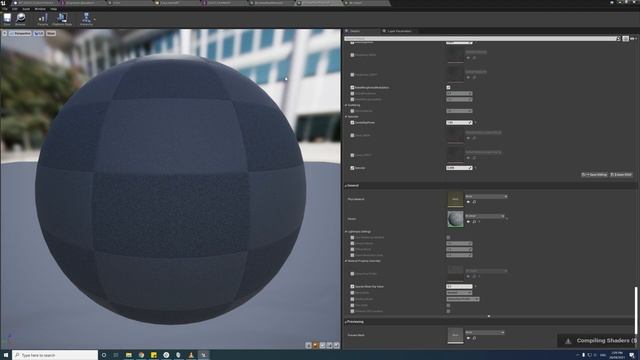Toggle the Params toolbar icon
This screenshot has width=640, height=360.
tap(42, 19)
